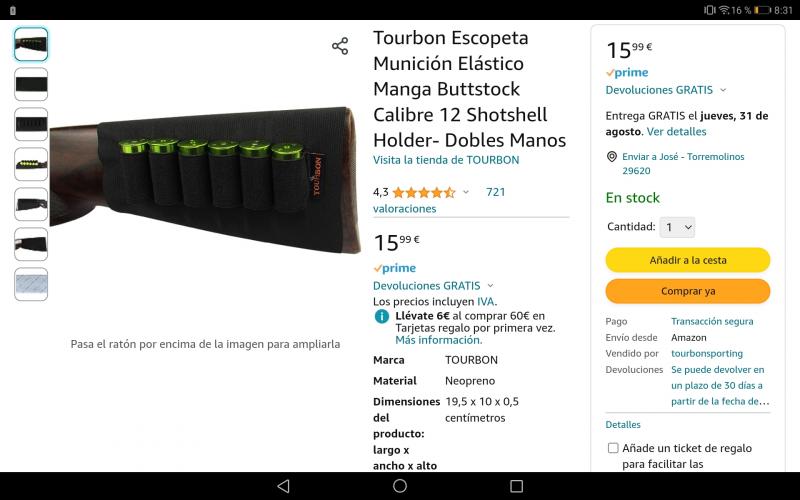Open the Cantidad quantity dropdown
This screenshot has height=500, width=800.
[x=677, y=227]
